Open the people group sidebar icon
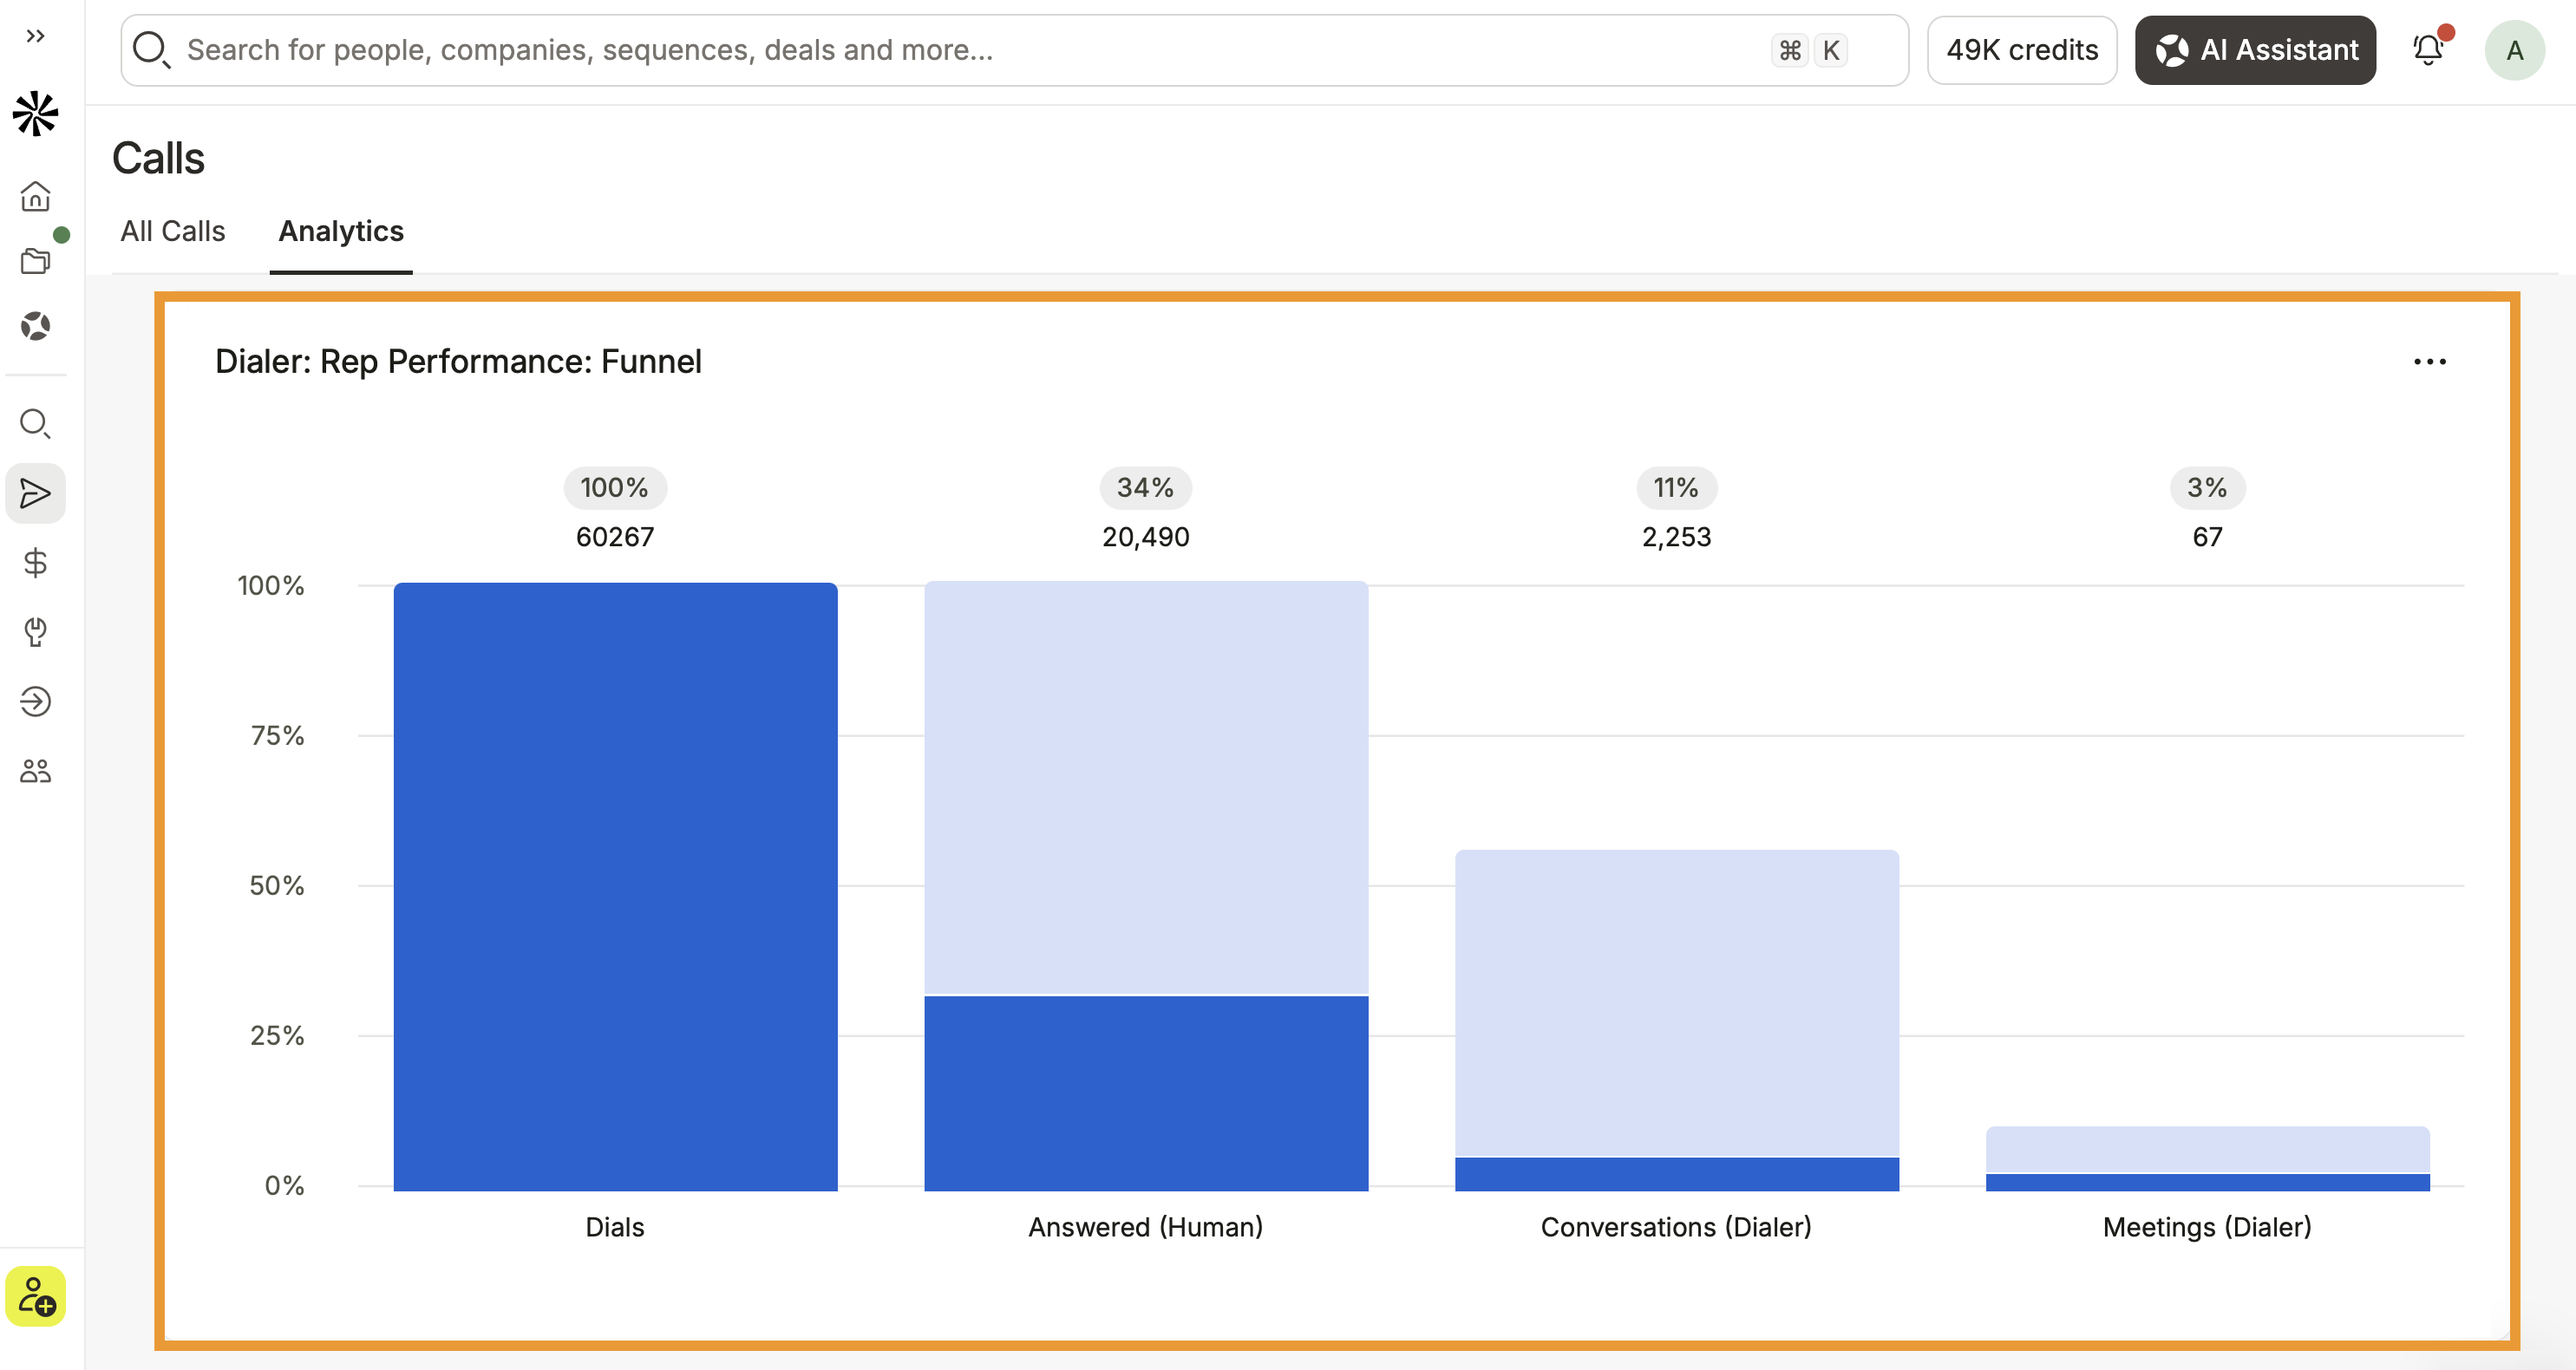The image size is (2576, 1370). pos(36,771)
